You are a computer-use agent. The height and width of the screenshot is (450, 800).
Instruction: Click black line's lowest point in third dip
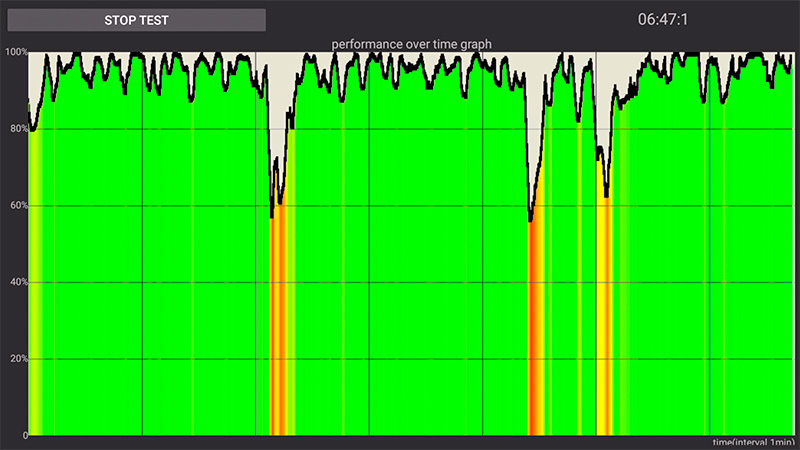pos(606,197)
